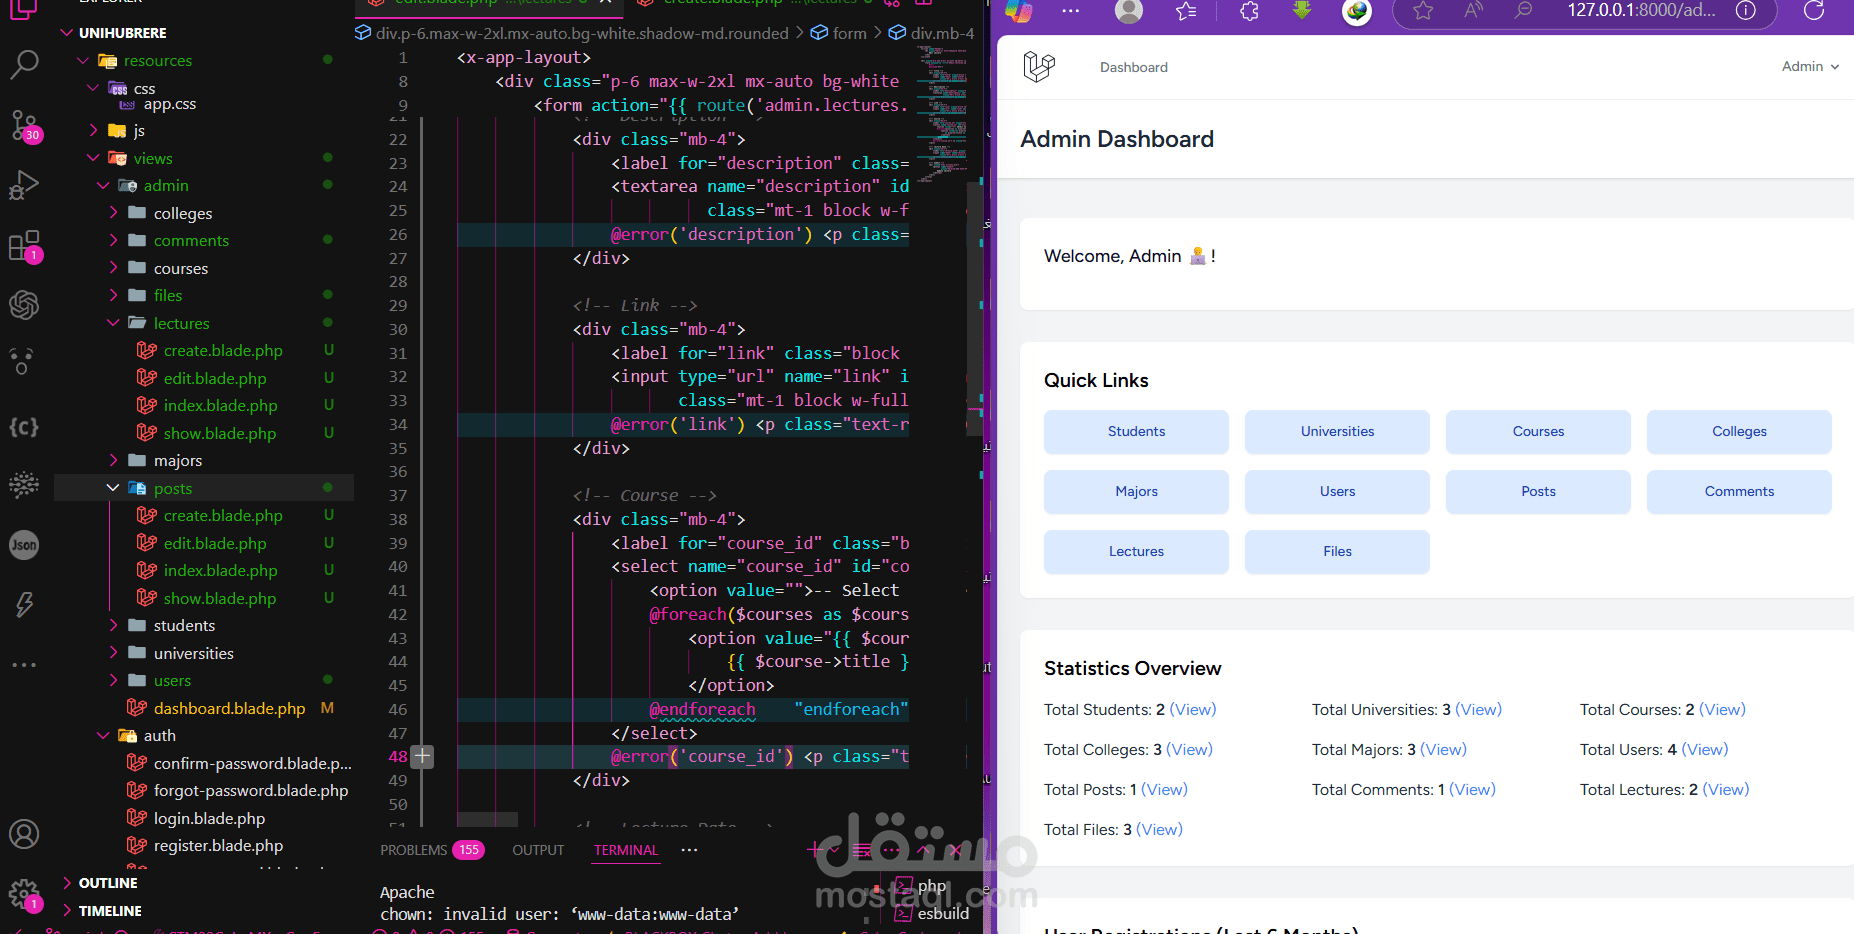Open the Search view in the activity bar
This screenshot has width=1854, height=934.
tap(24, 63)
